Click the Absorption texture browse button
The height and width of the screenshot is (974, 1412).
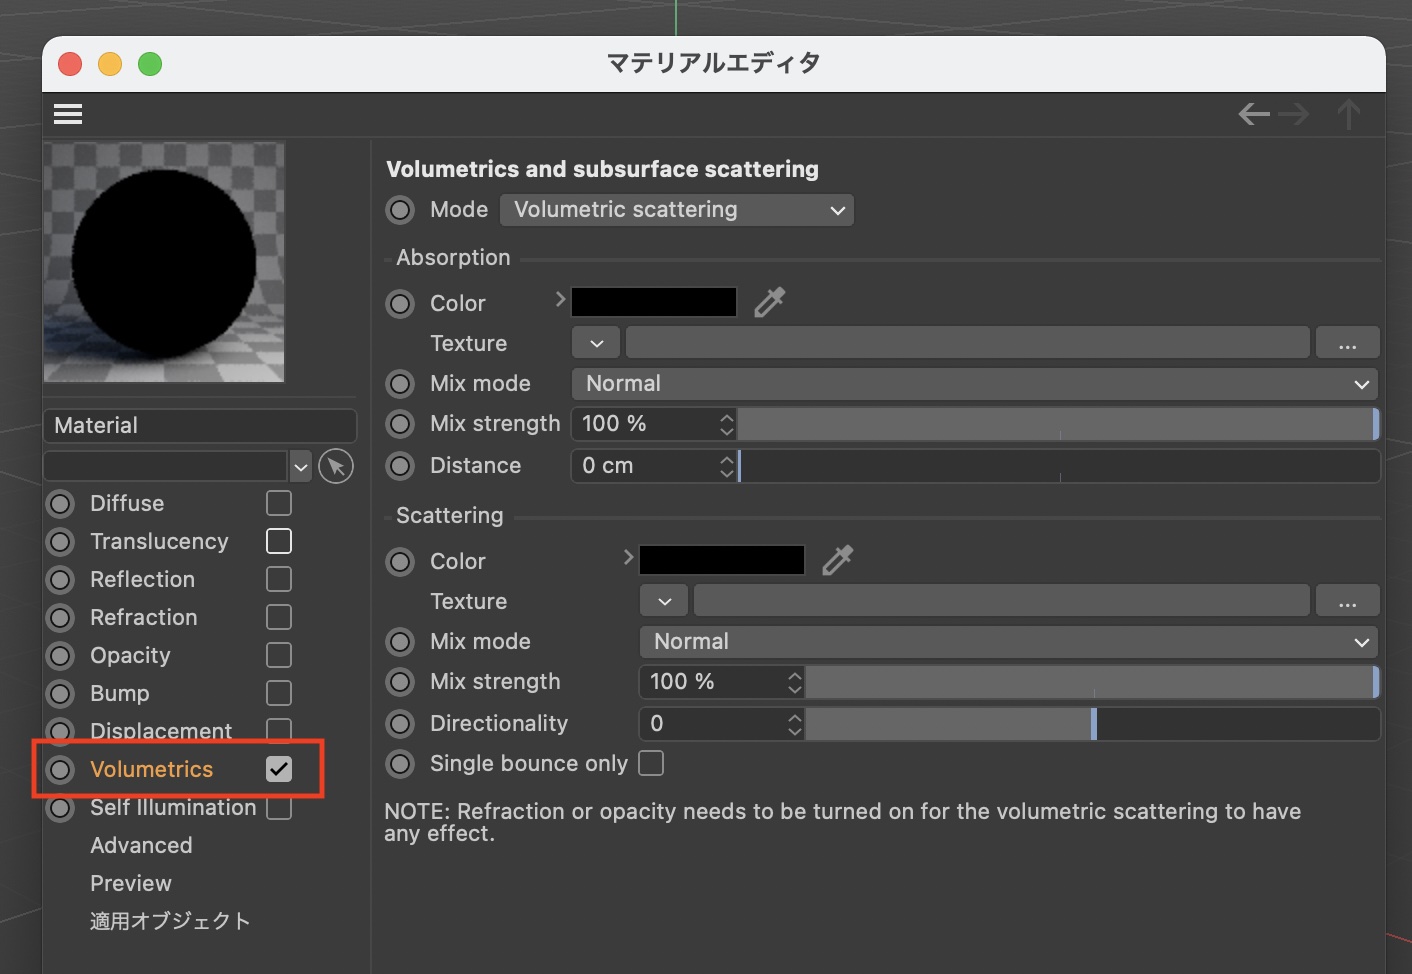pos(1347,343)
